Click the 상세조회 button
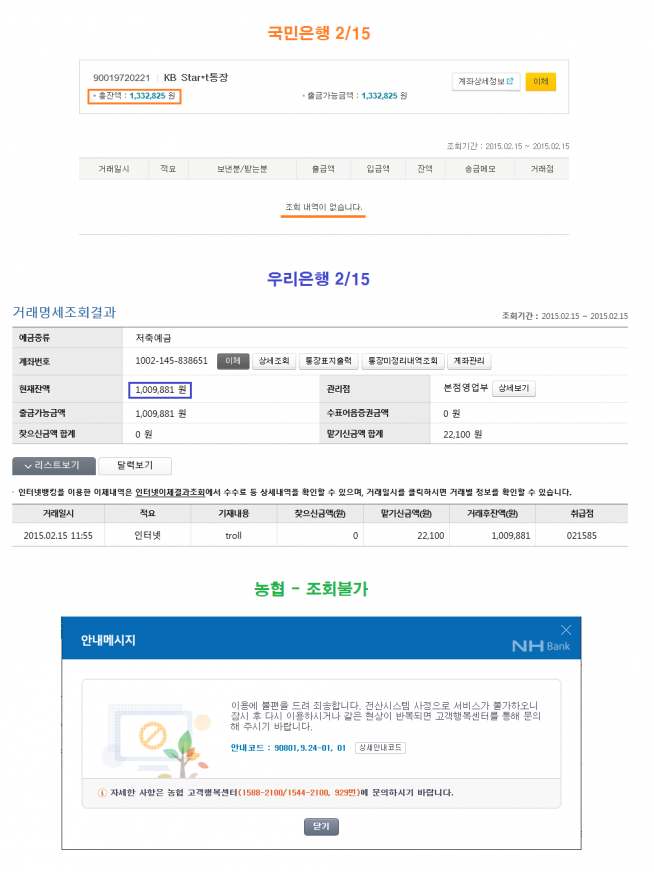654x872 pixels. tap(273, 361)
